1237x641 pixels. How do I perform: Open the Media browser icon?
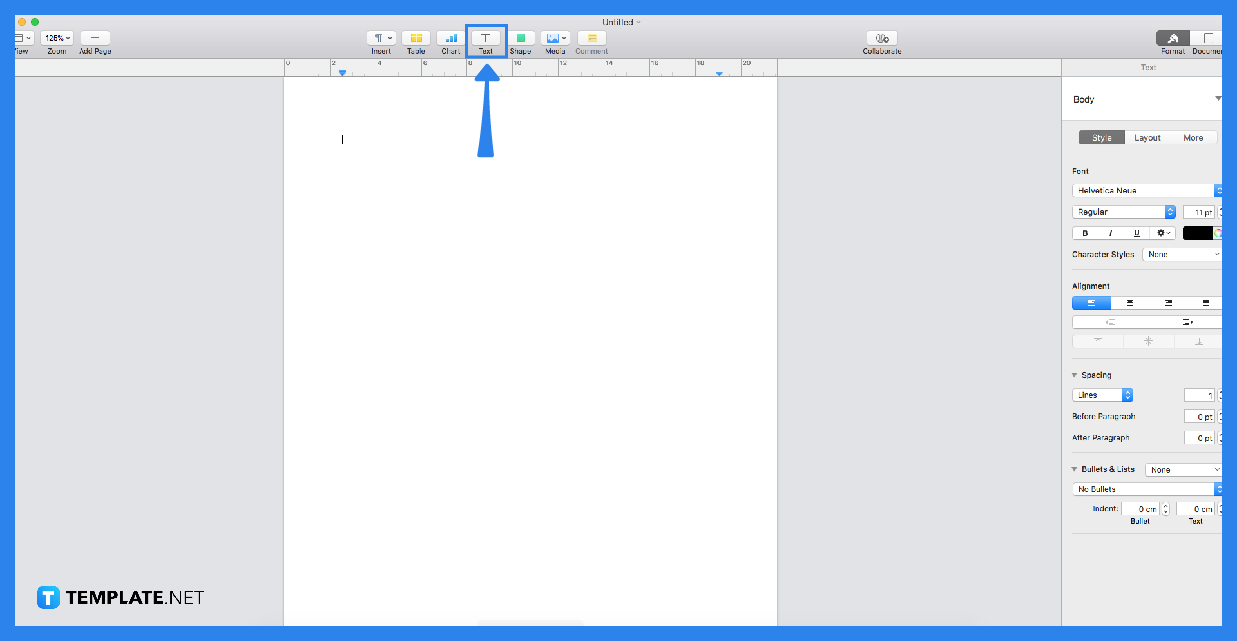coord(552,37)
